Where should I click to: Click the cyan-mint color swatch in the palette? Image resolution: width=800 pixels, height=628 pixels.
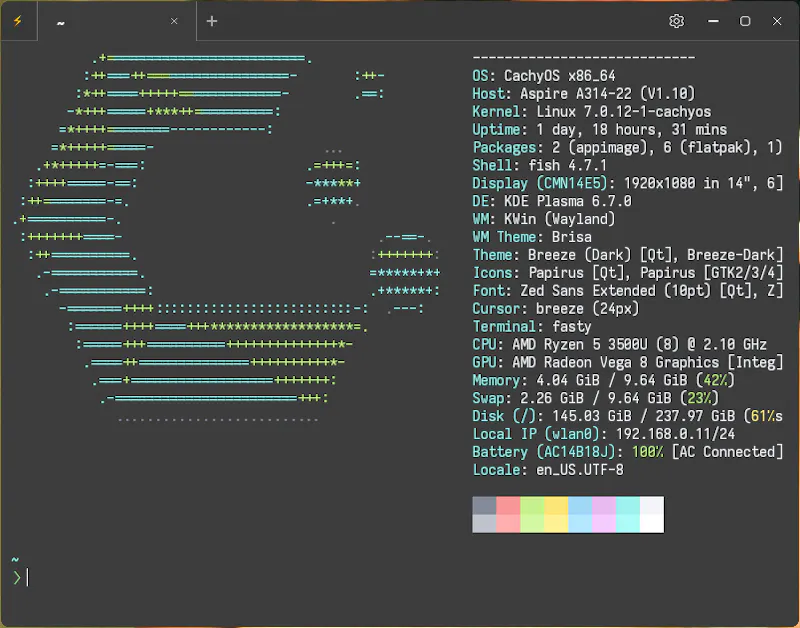[628, 514]
